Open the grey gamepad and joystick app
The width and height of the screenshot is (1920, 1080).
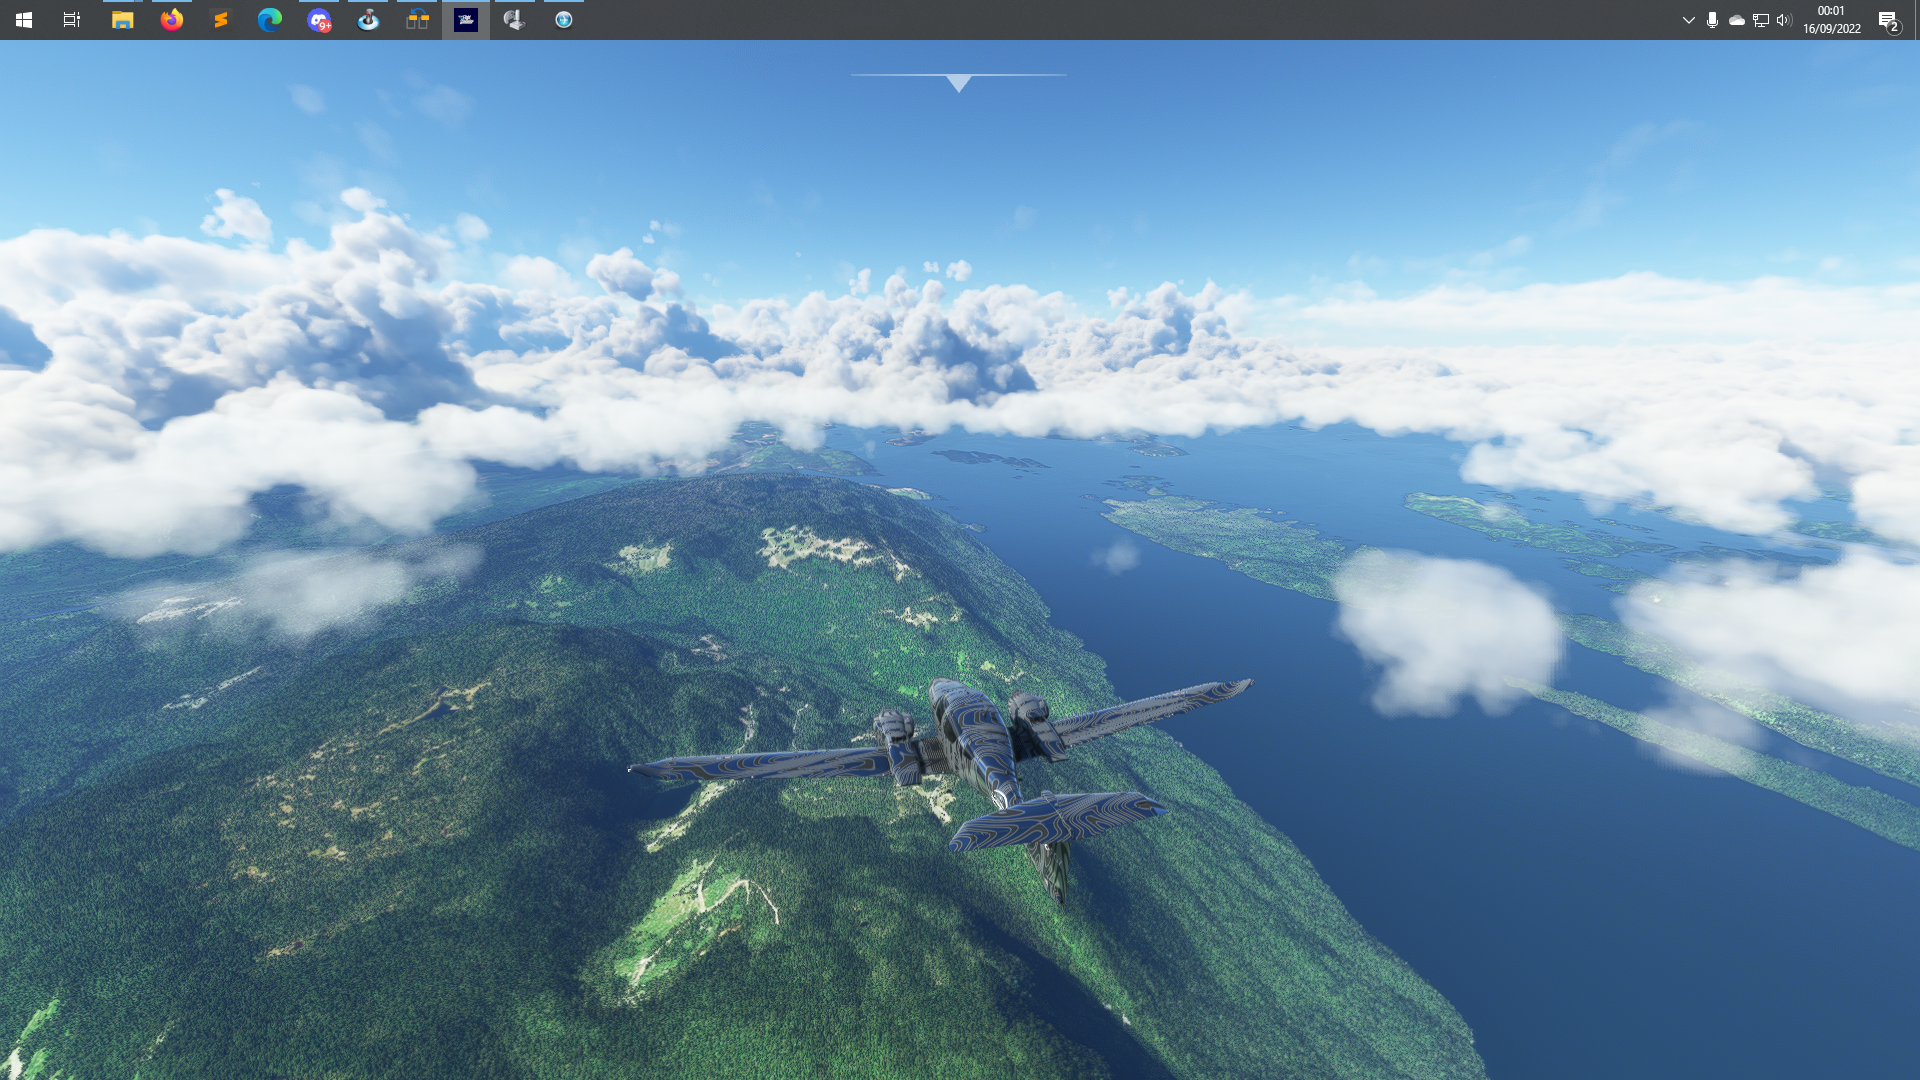514,20
